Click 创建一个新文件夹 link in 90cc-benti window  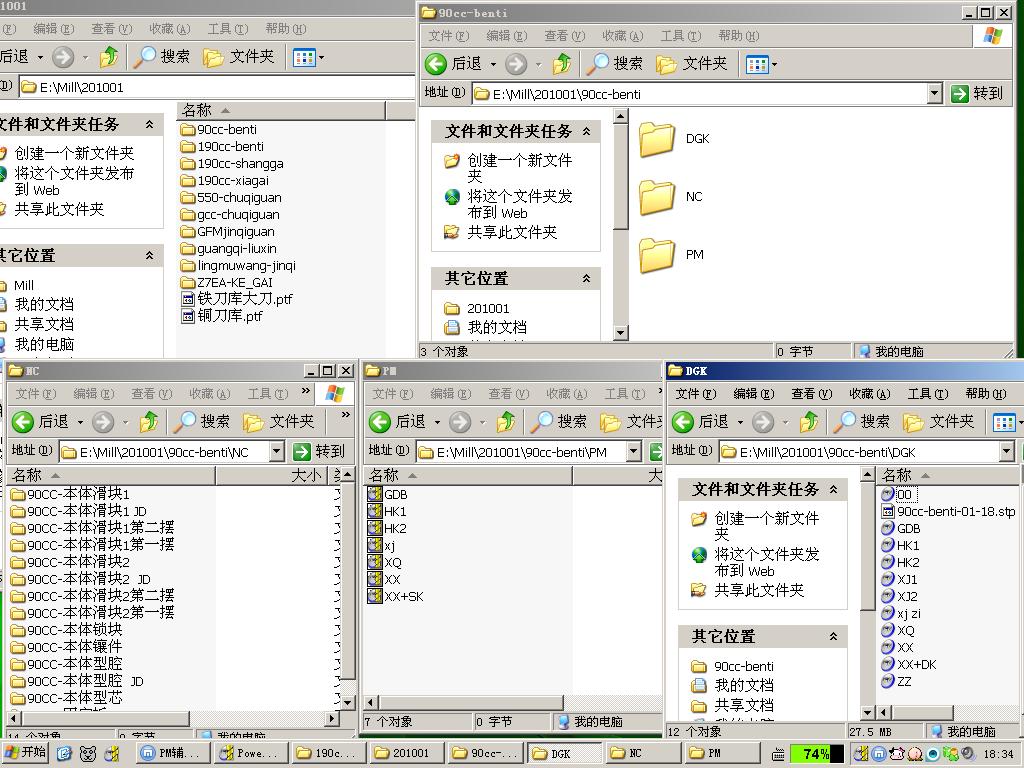(x=519, y=167)
